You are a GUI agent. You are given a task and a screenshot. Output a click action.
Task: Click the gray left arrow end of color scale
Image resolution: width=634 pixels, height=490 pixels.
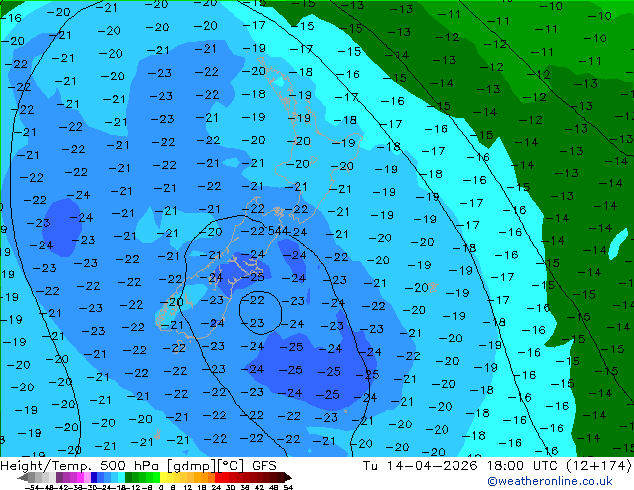pos(23,477)
